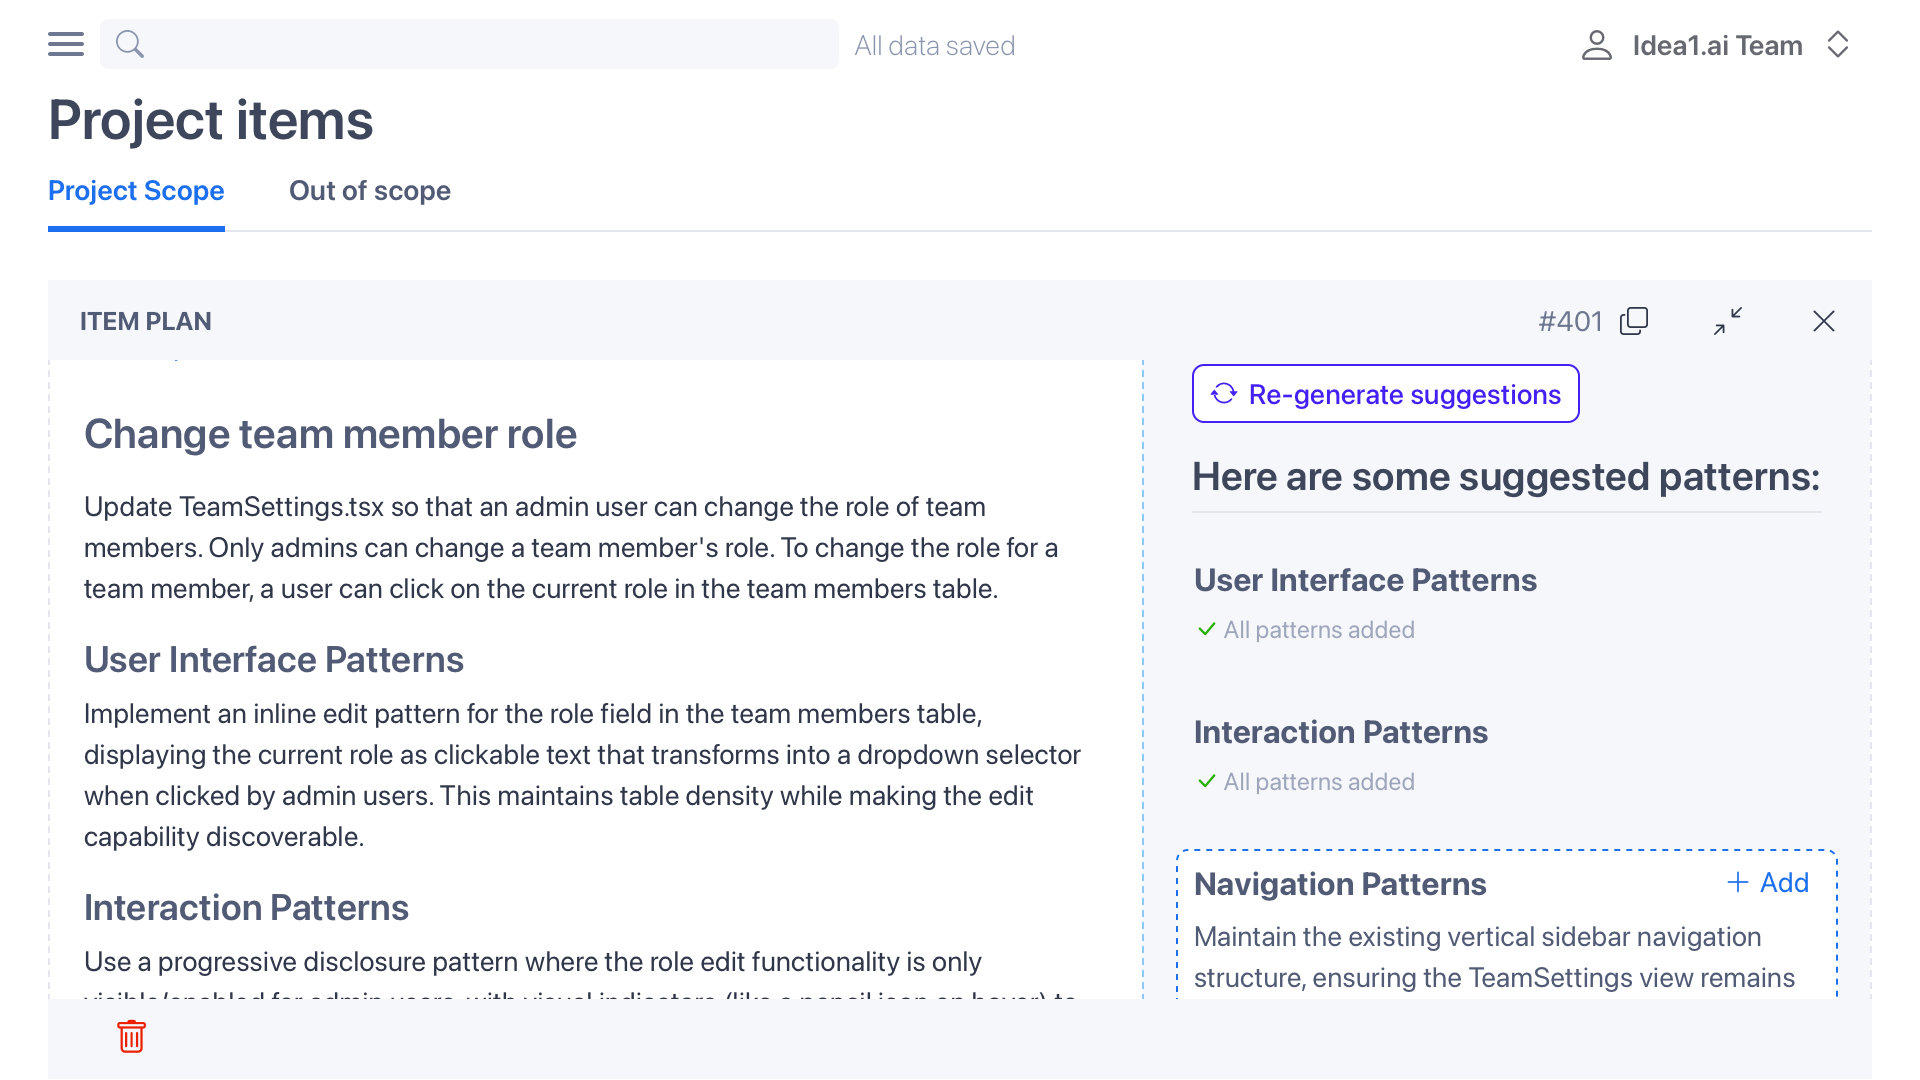The height and width of the screenshot is (1080, 1920).
Task: Click the plus icon next to Add
Action: [x=1736, y=882]
